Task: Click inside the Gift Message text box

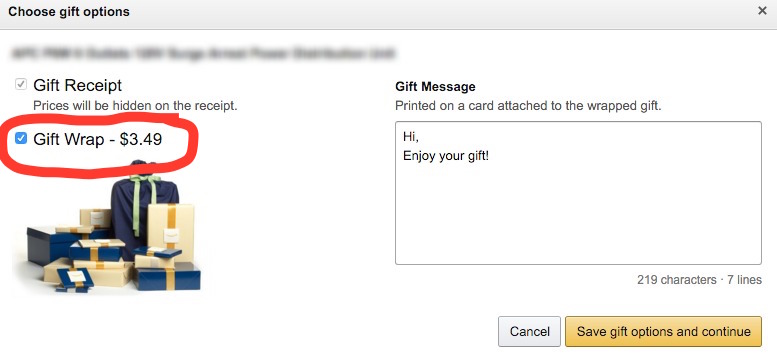Action: point(578,193)
